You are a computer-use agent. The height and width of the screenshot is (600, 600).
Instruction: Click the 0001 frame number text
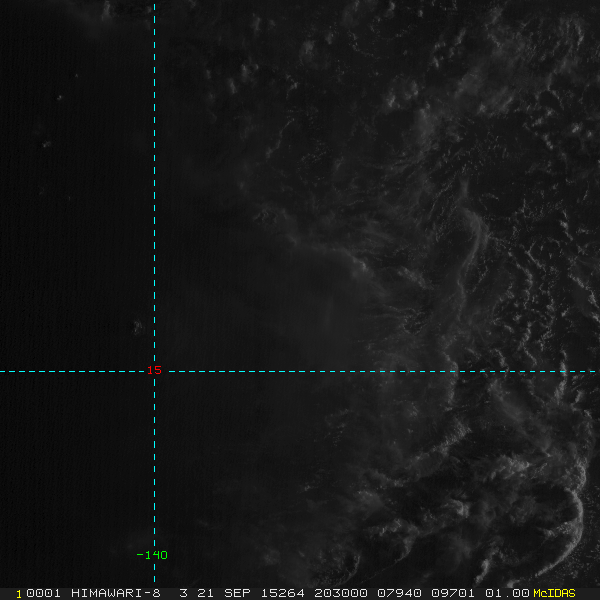43,593
